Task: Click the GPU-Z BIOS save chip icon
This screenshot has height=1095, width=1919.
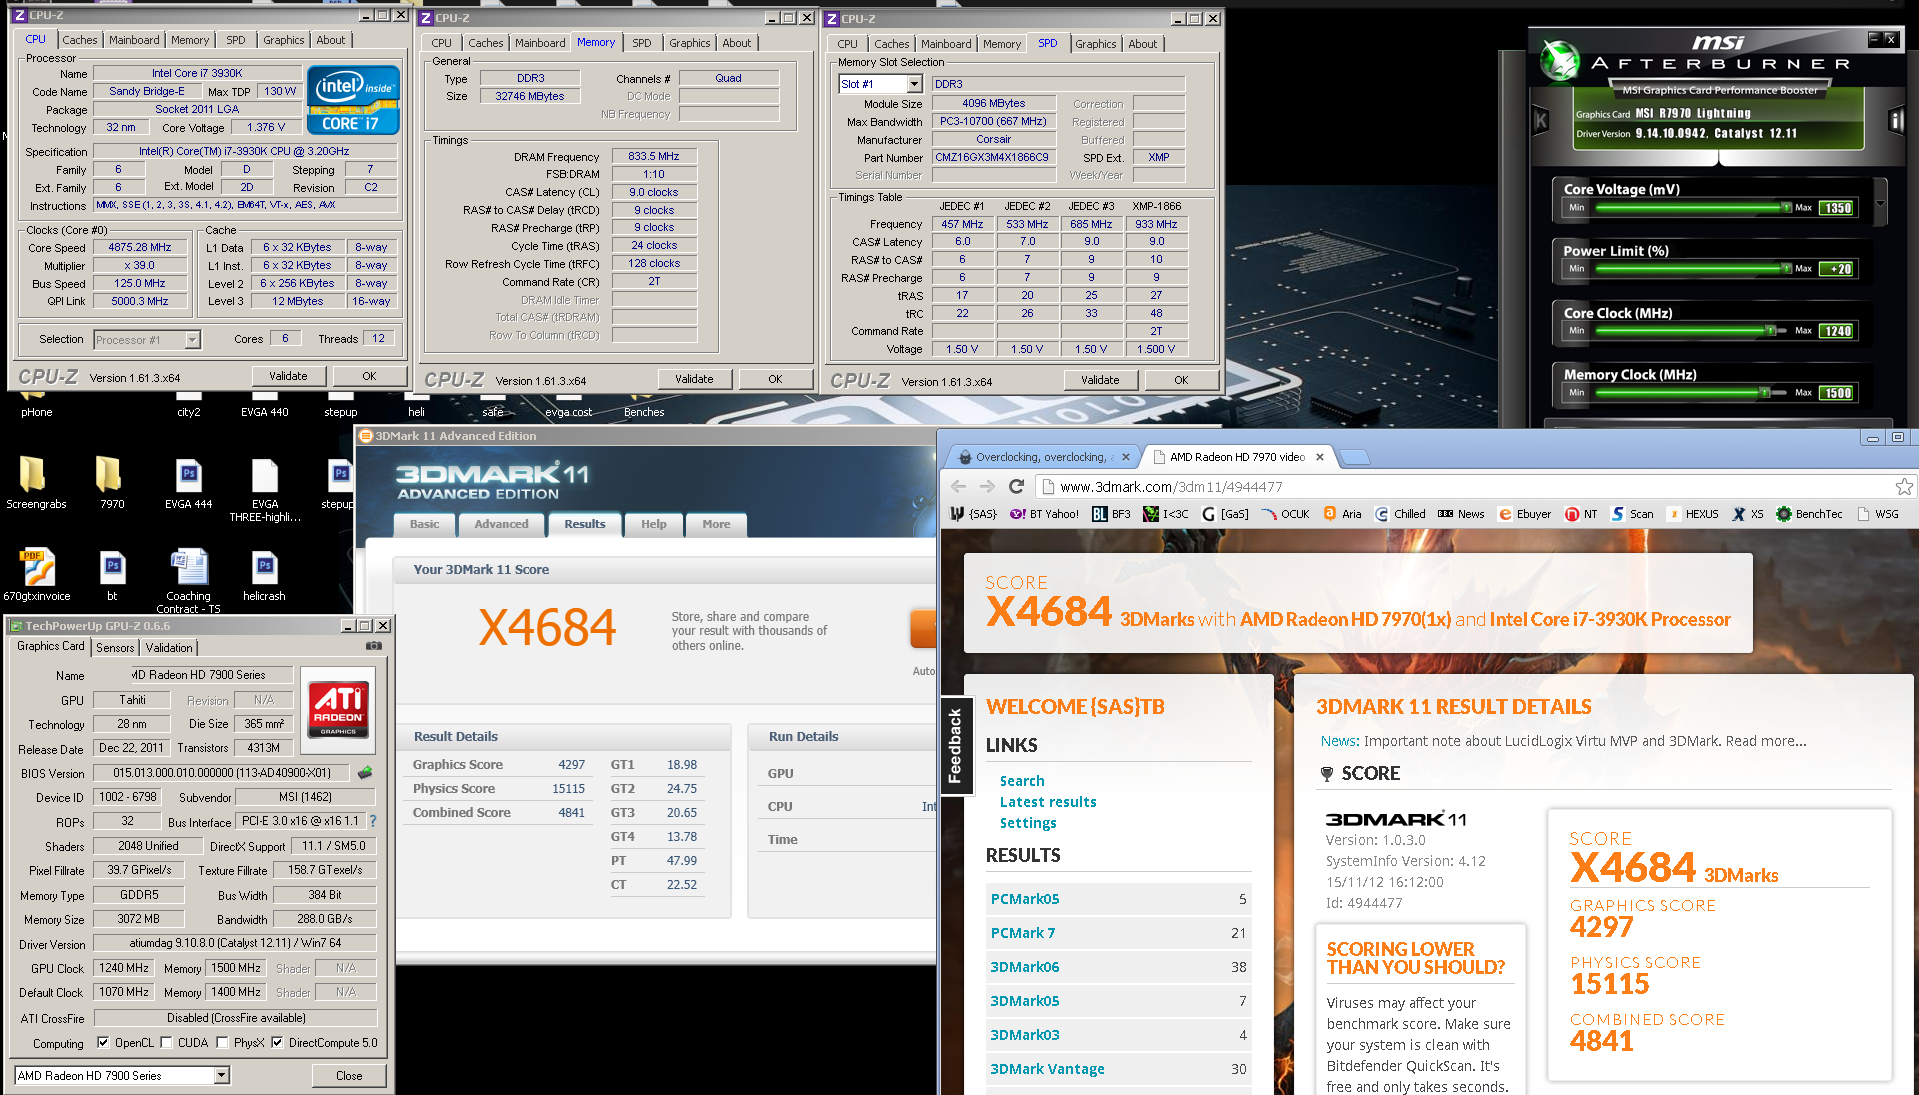Action: click(x=365, y=772)
